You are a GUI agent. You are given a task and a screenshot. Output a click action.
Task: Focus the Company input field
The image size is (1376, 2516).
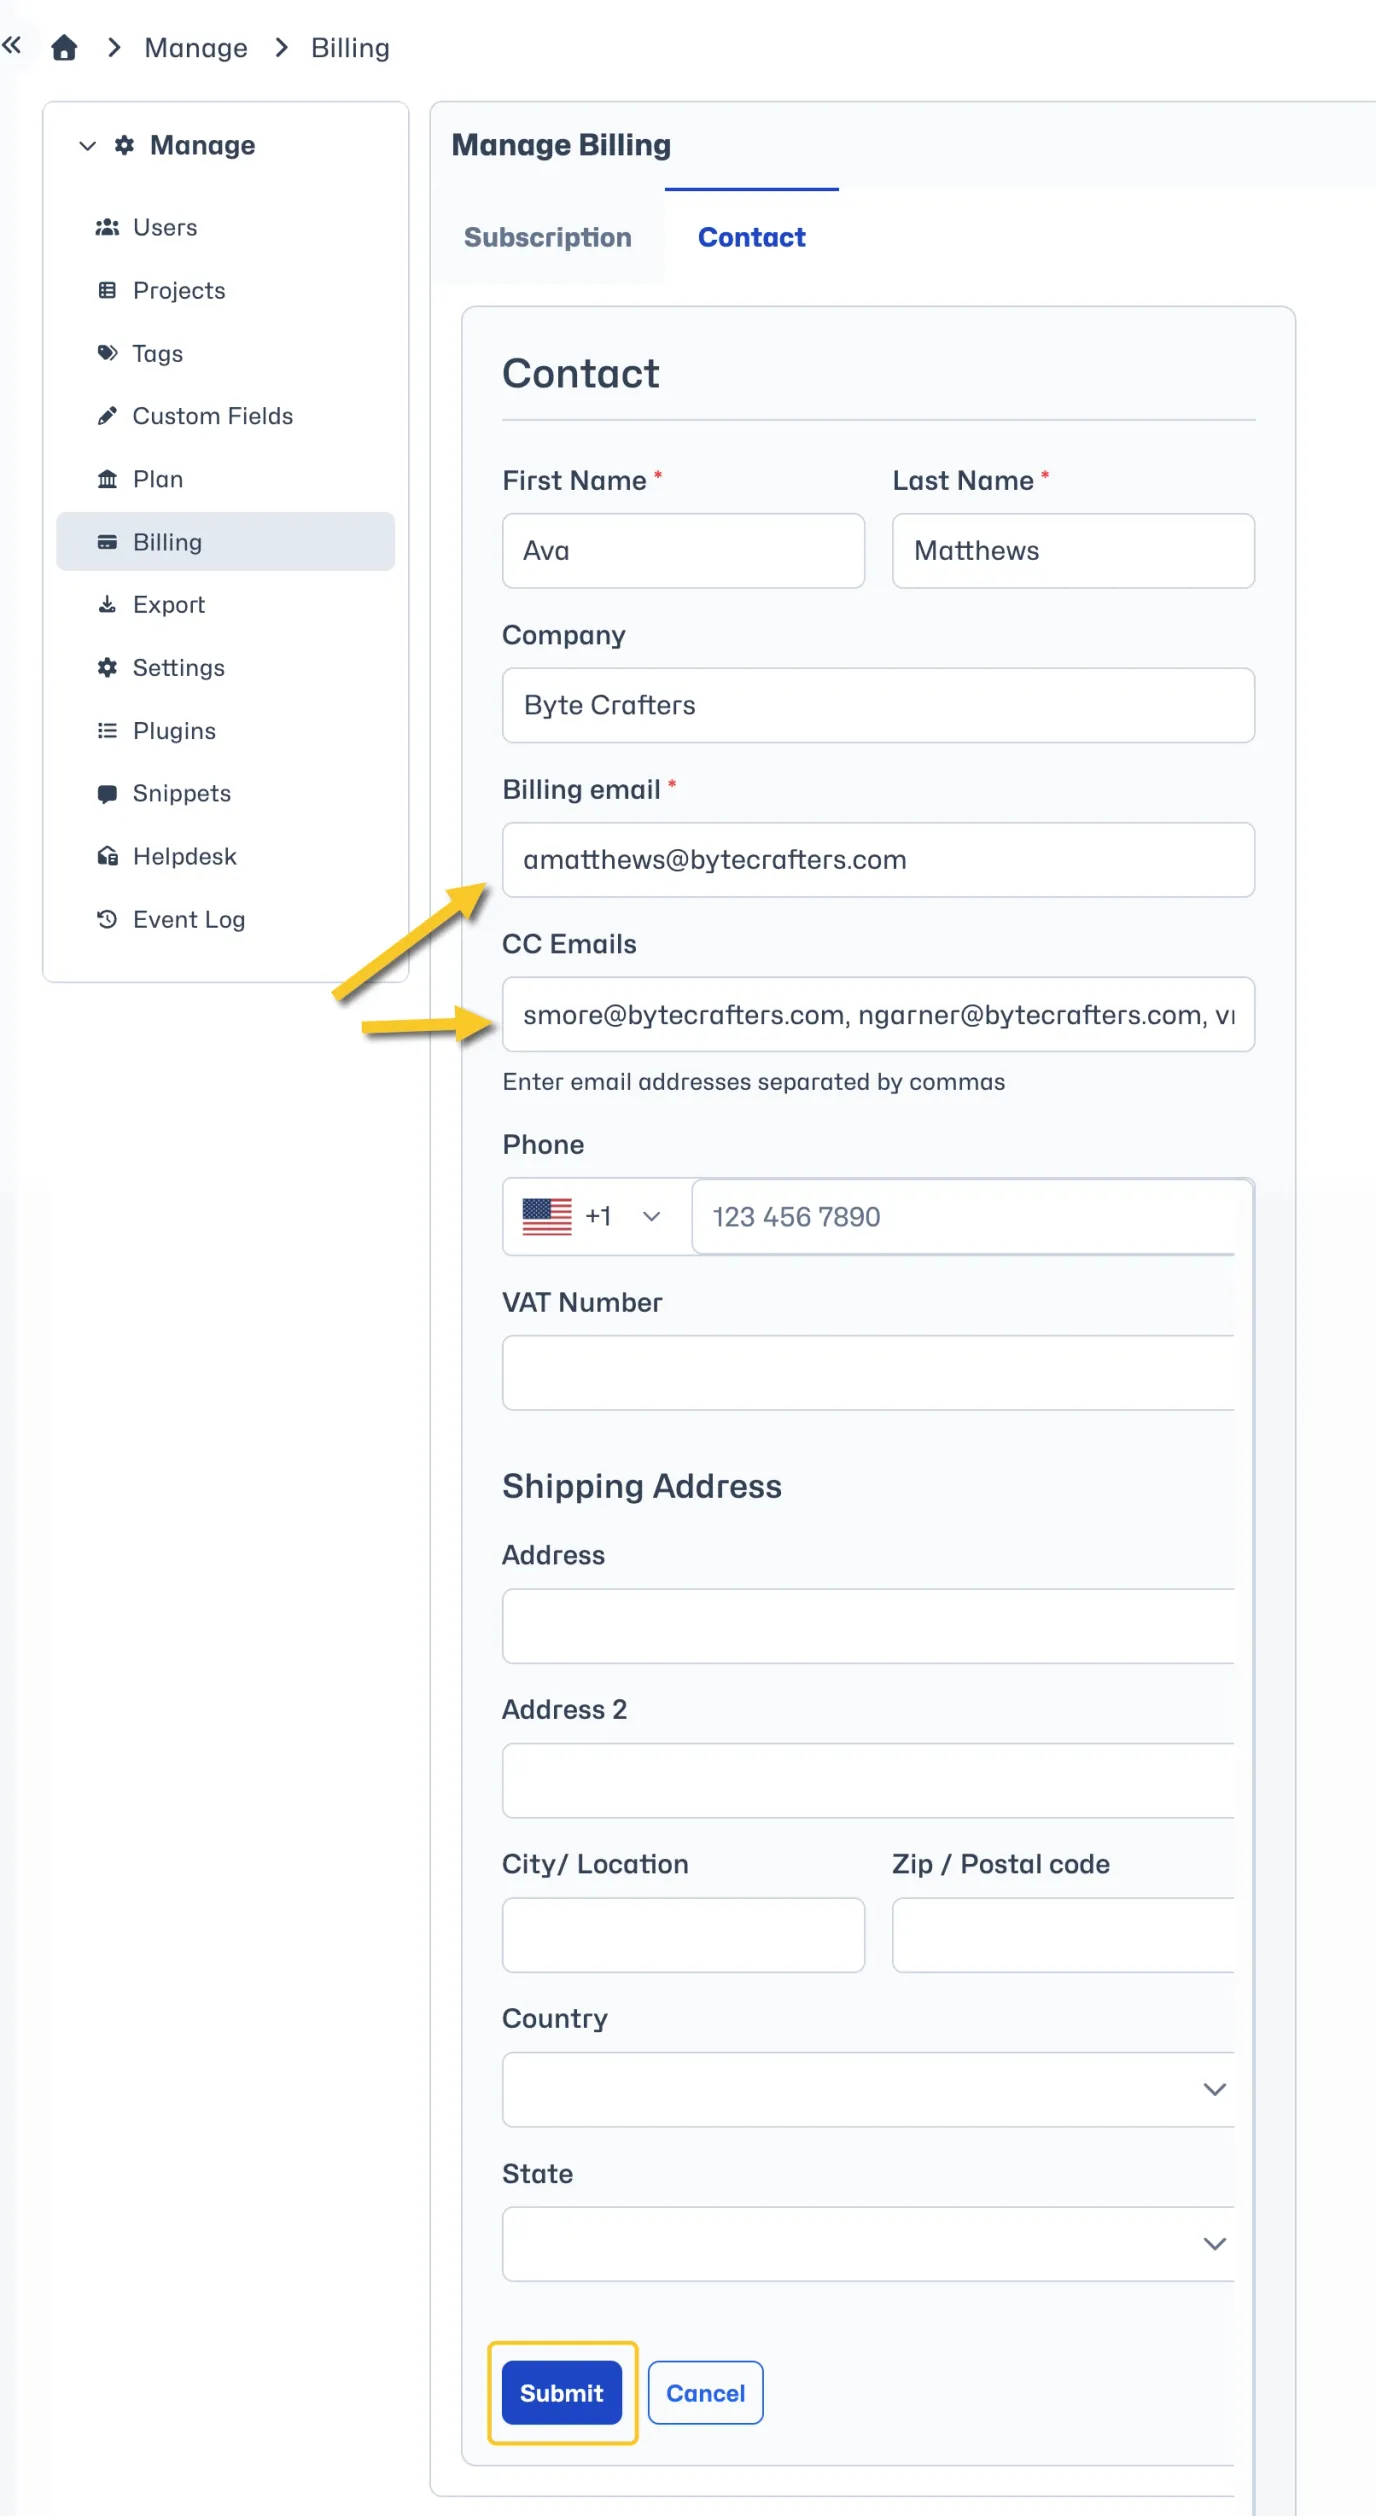[879, 705]
